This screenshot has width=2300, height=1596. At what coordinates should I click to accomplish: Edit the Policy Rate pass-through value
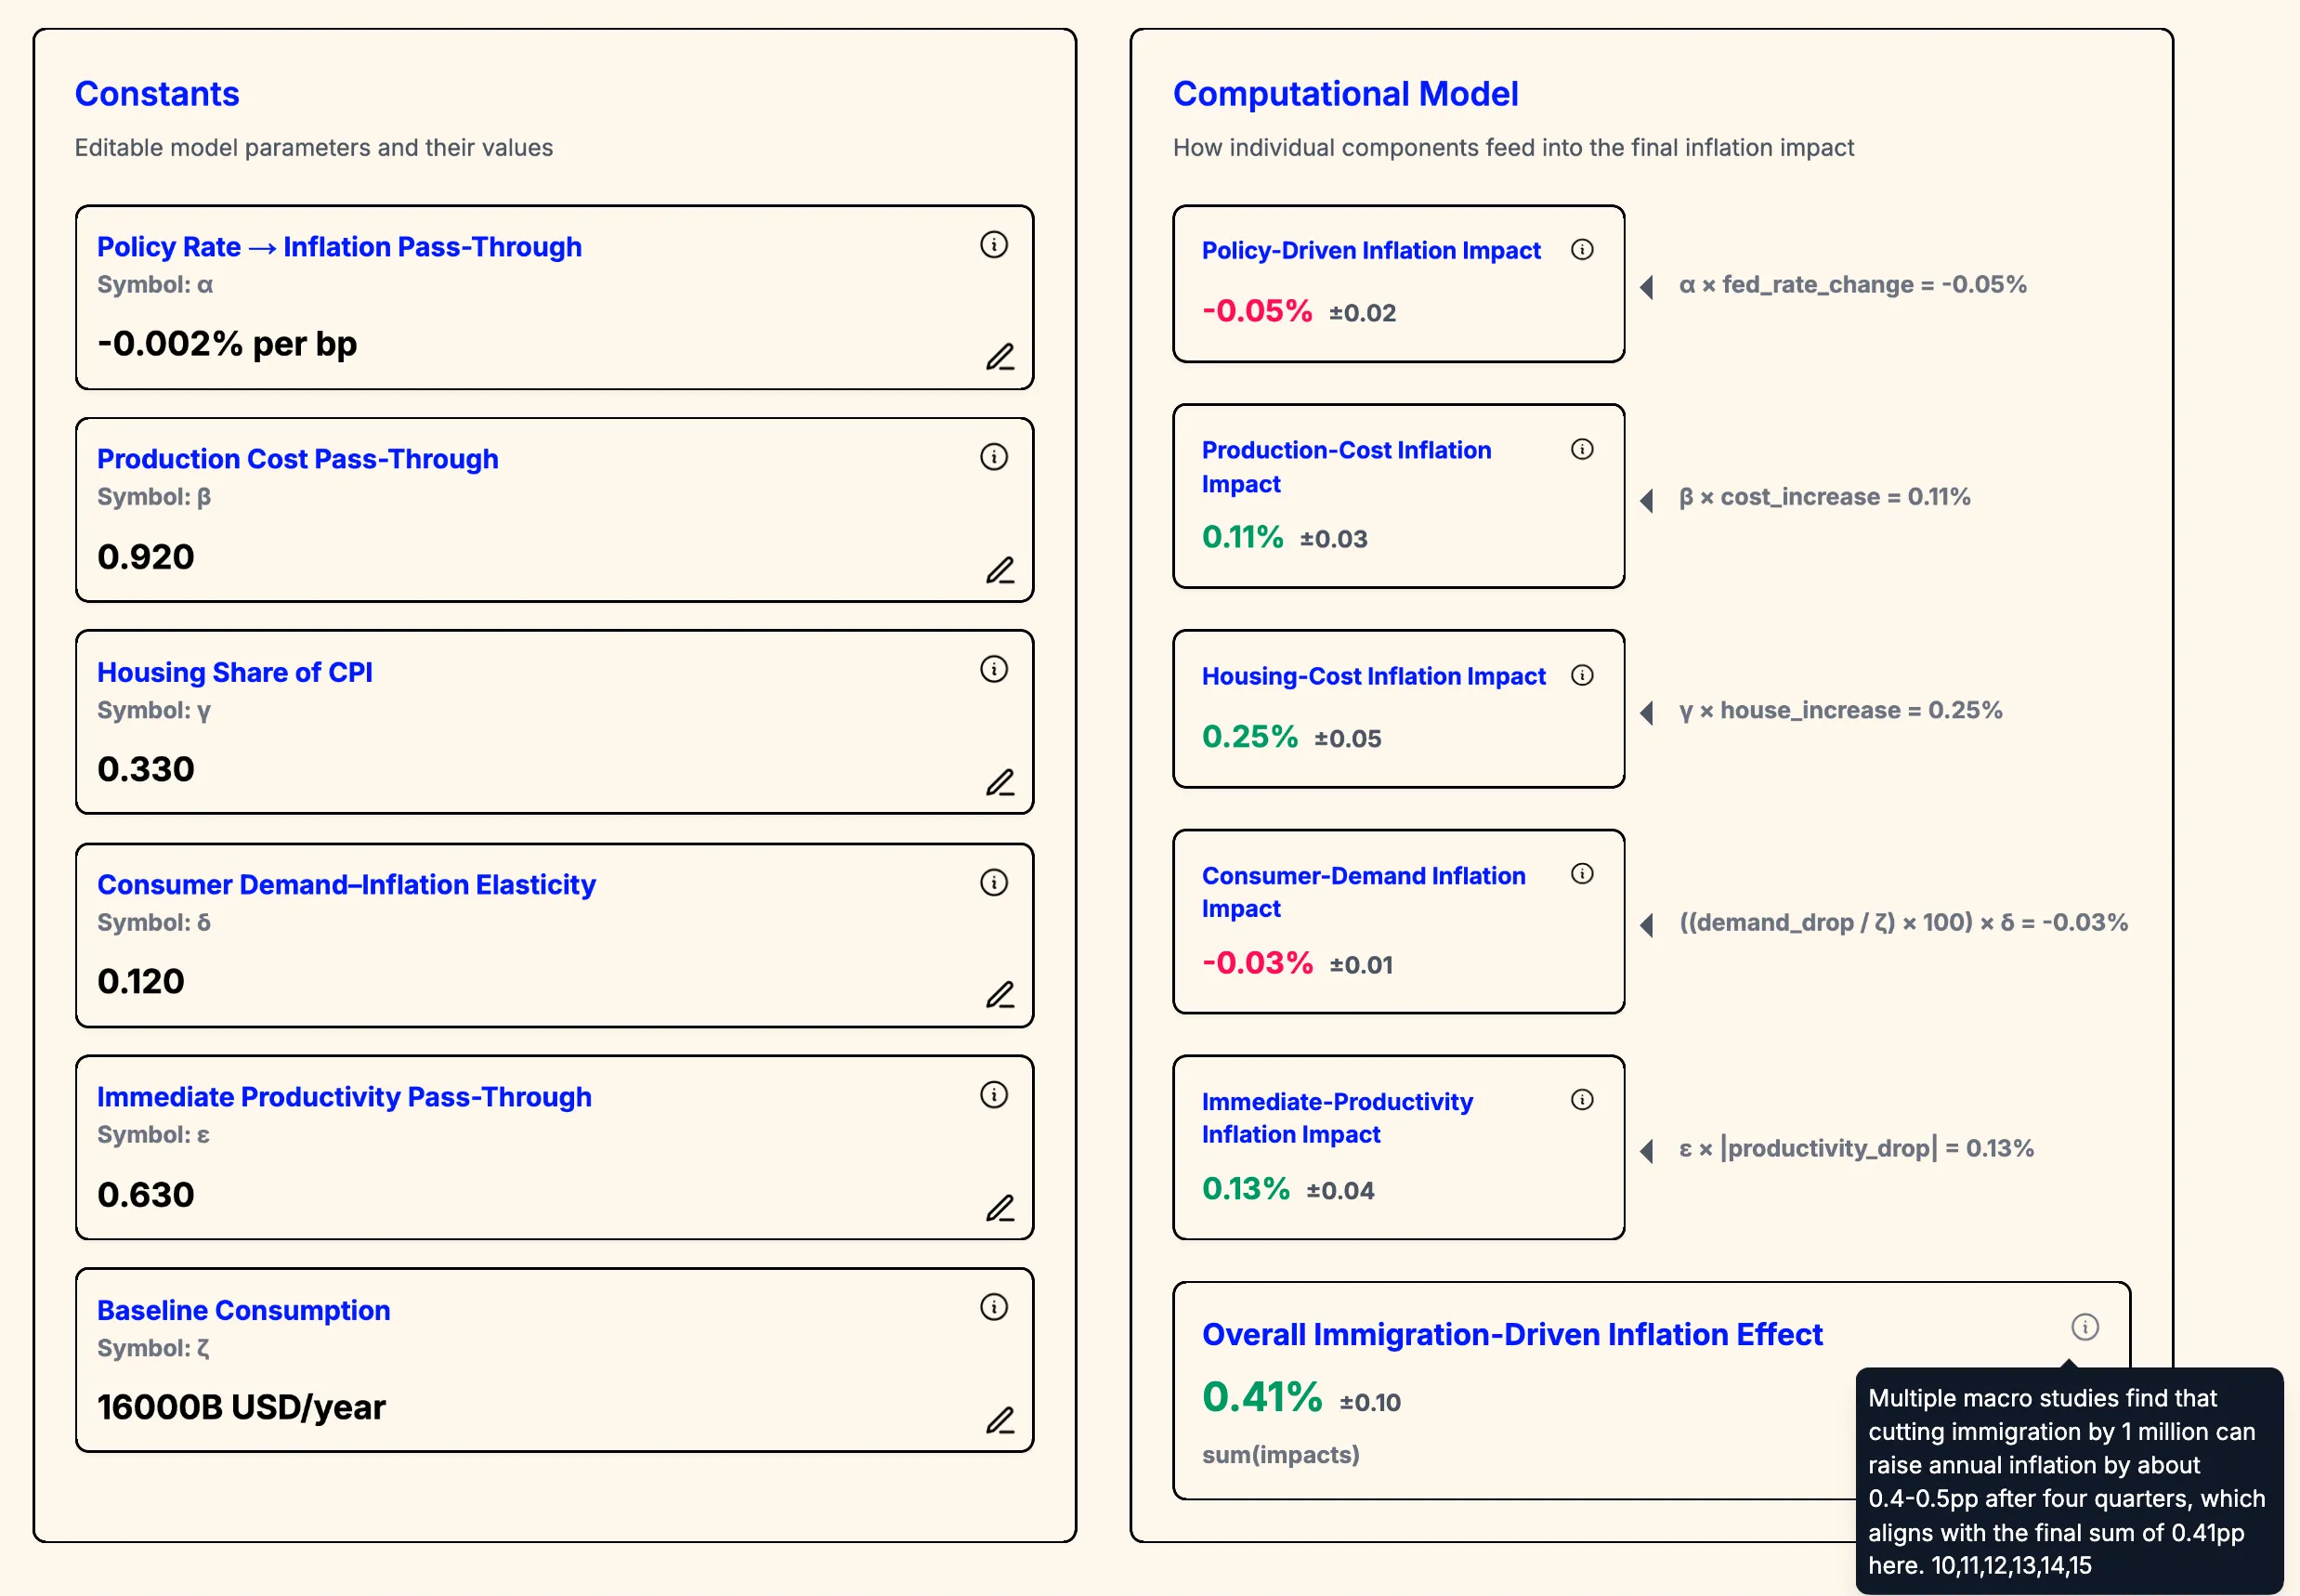[1000, 357]
